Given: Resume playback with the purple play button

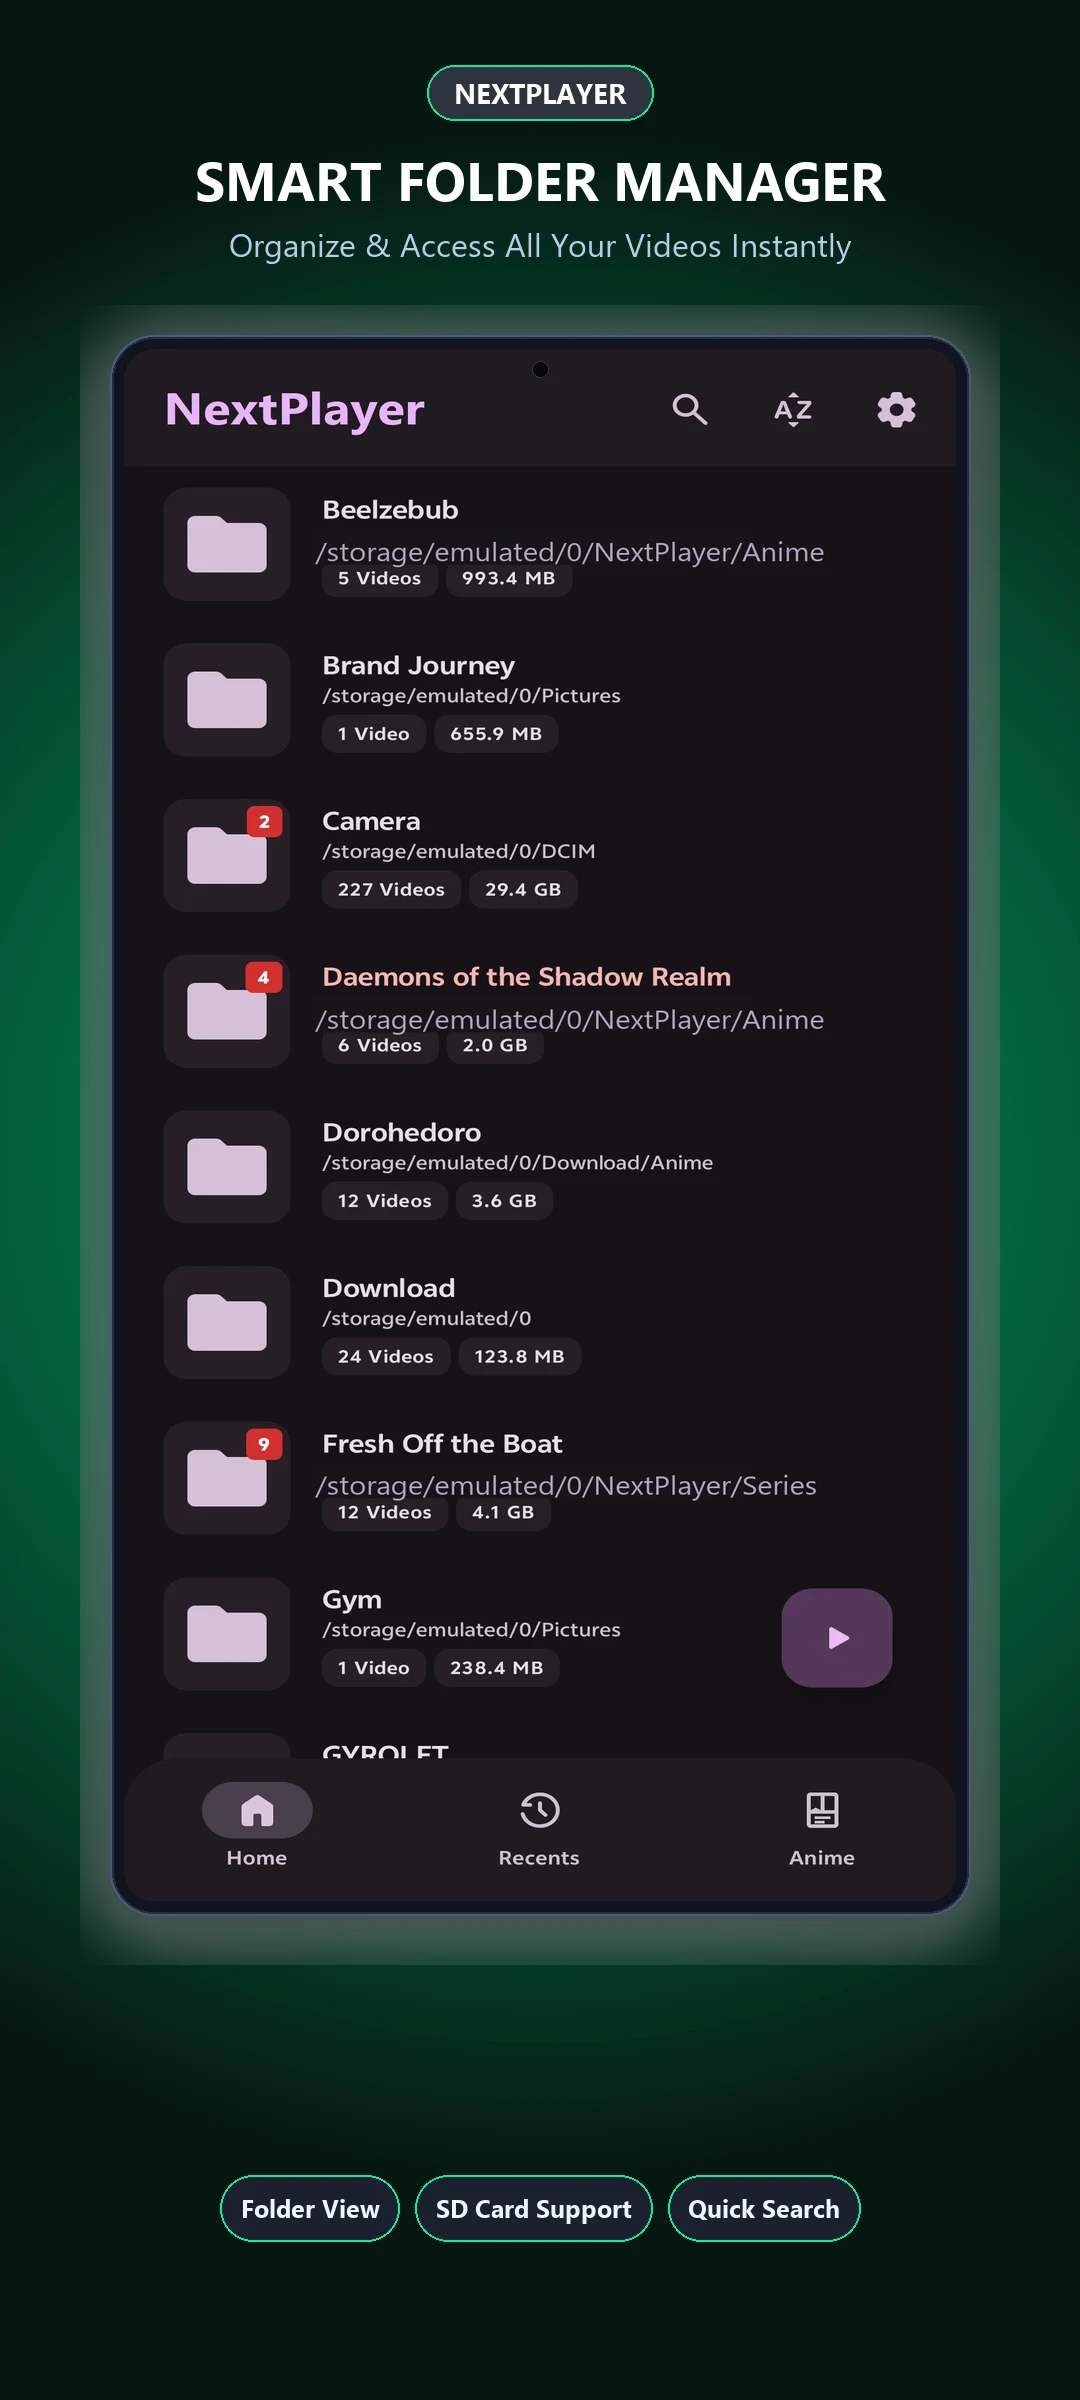Looking at the screenshot, I should 837,1637.
